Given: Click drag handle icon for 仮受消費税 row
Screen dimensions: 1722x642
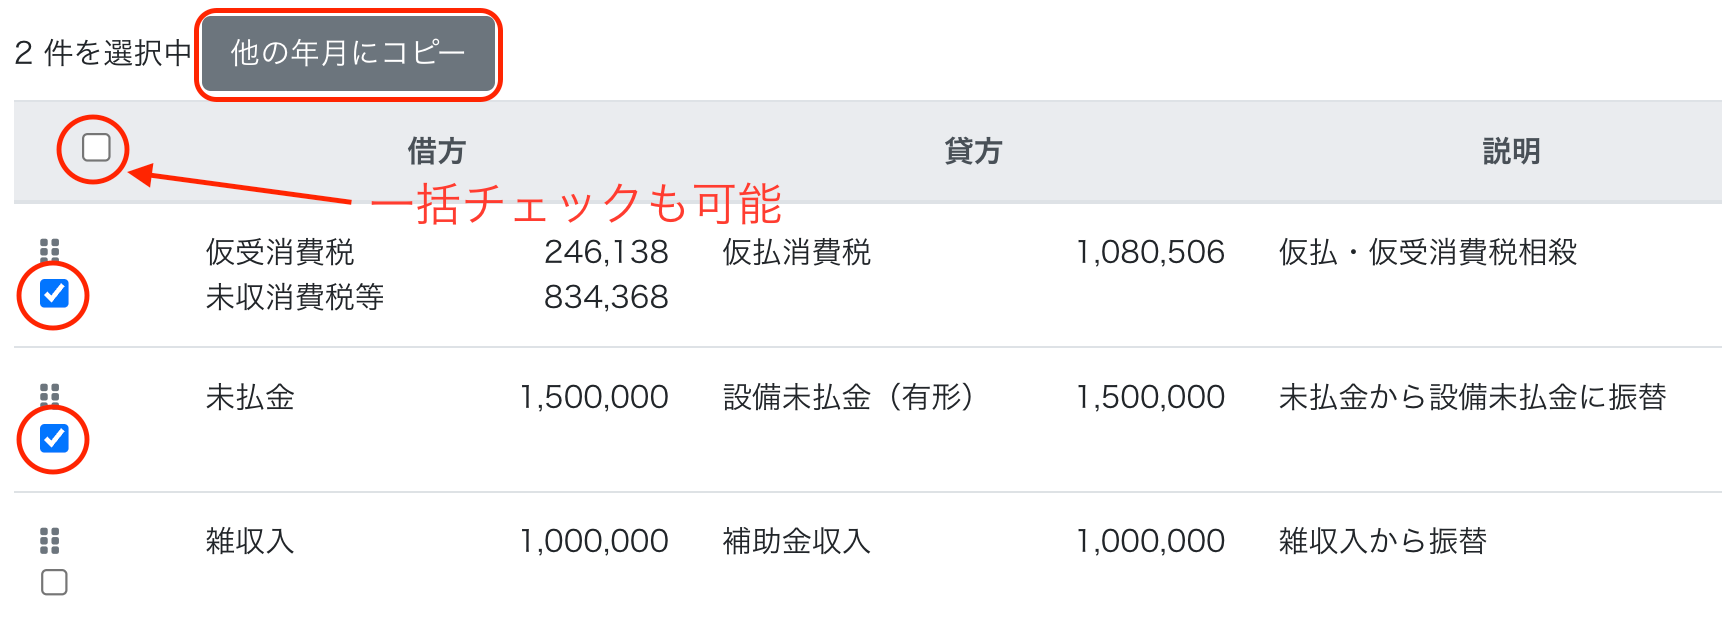Looking at the screenshot, I should tap(50, 249).
